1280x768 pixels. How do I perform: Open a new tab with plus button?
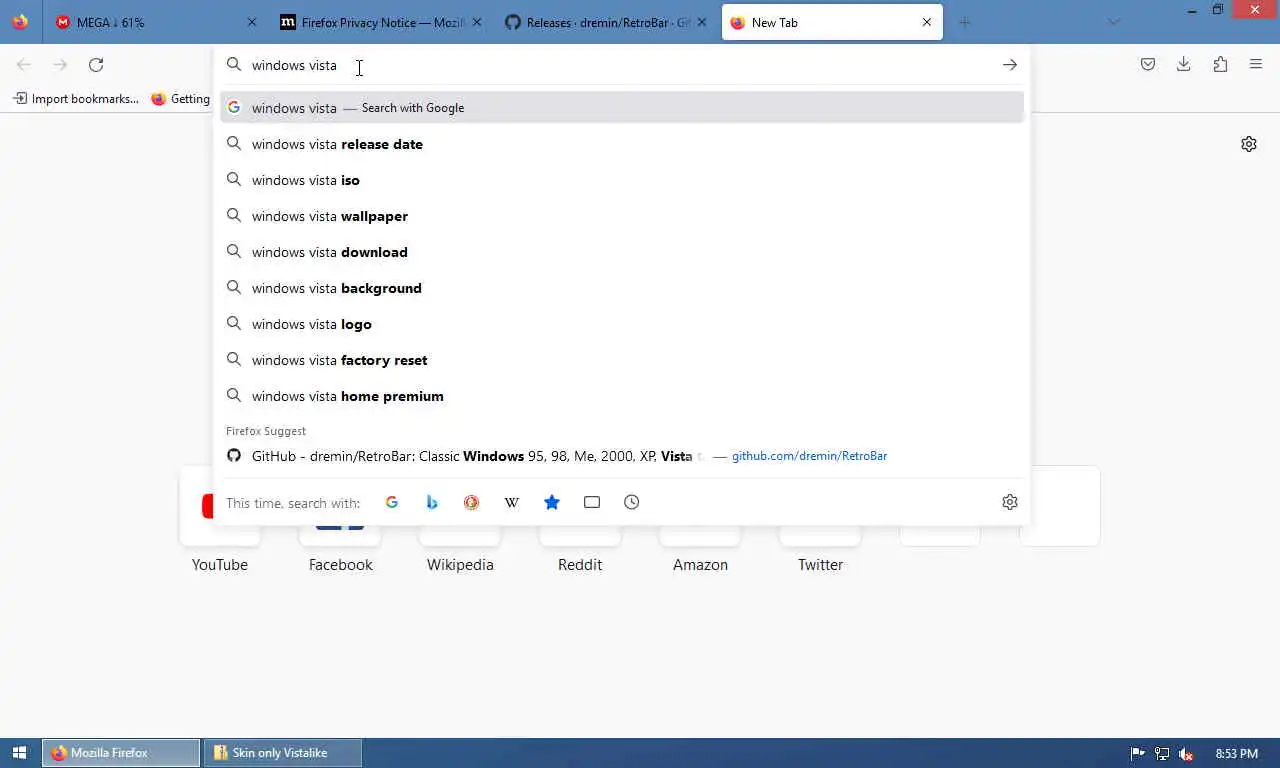[x=965, y=22]
